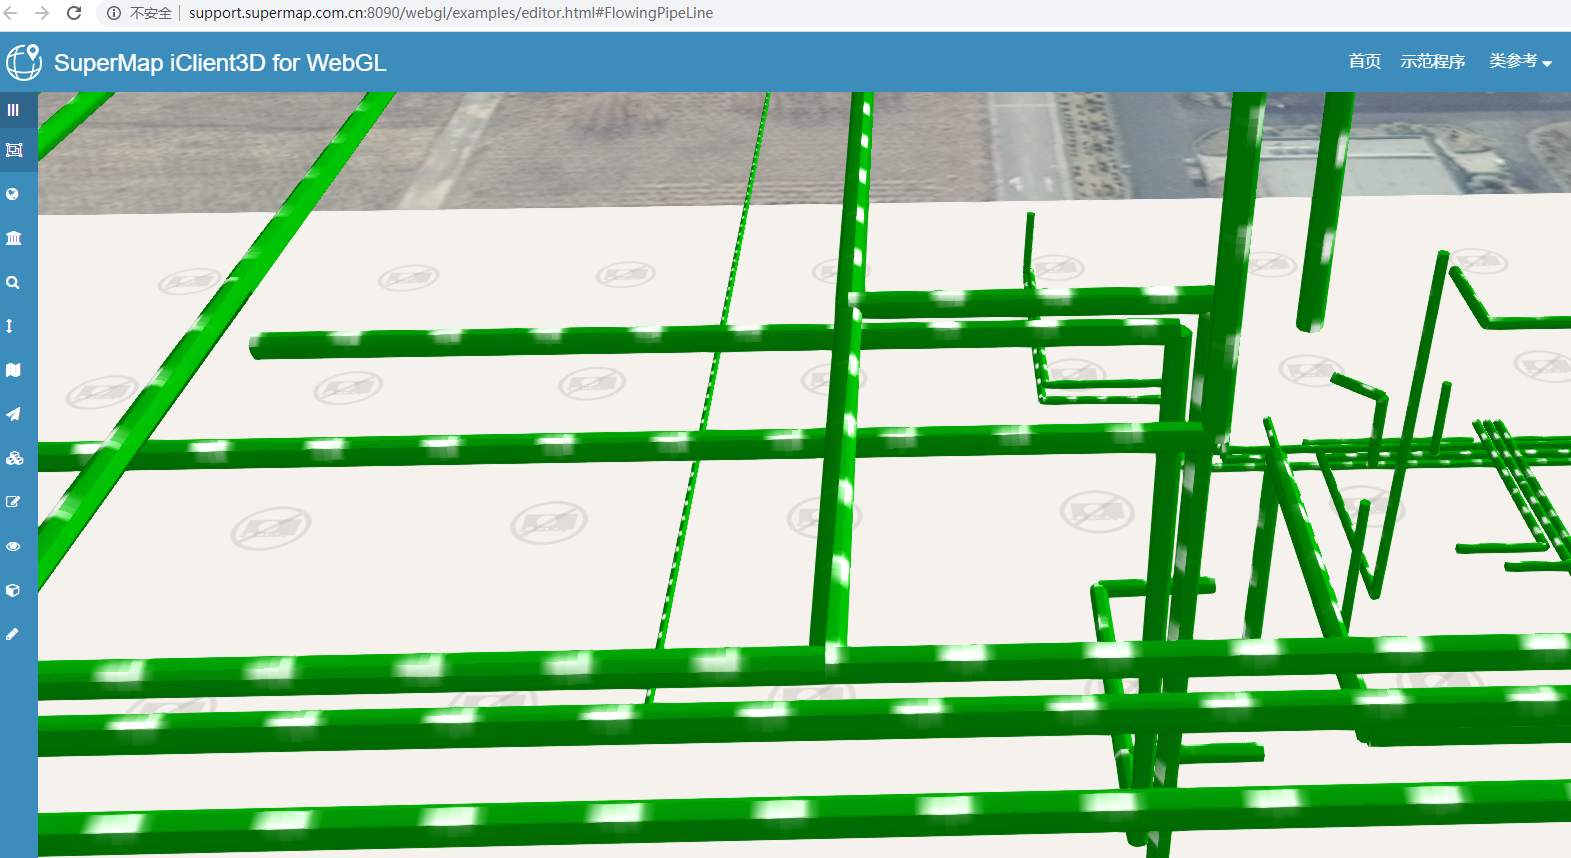Reload the page with the refresh button
Screen dimensions: 1571x858
tap(74, 13)
